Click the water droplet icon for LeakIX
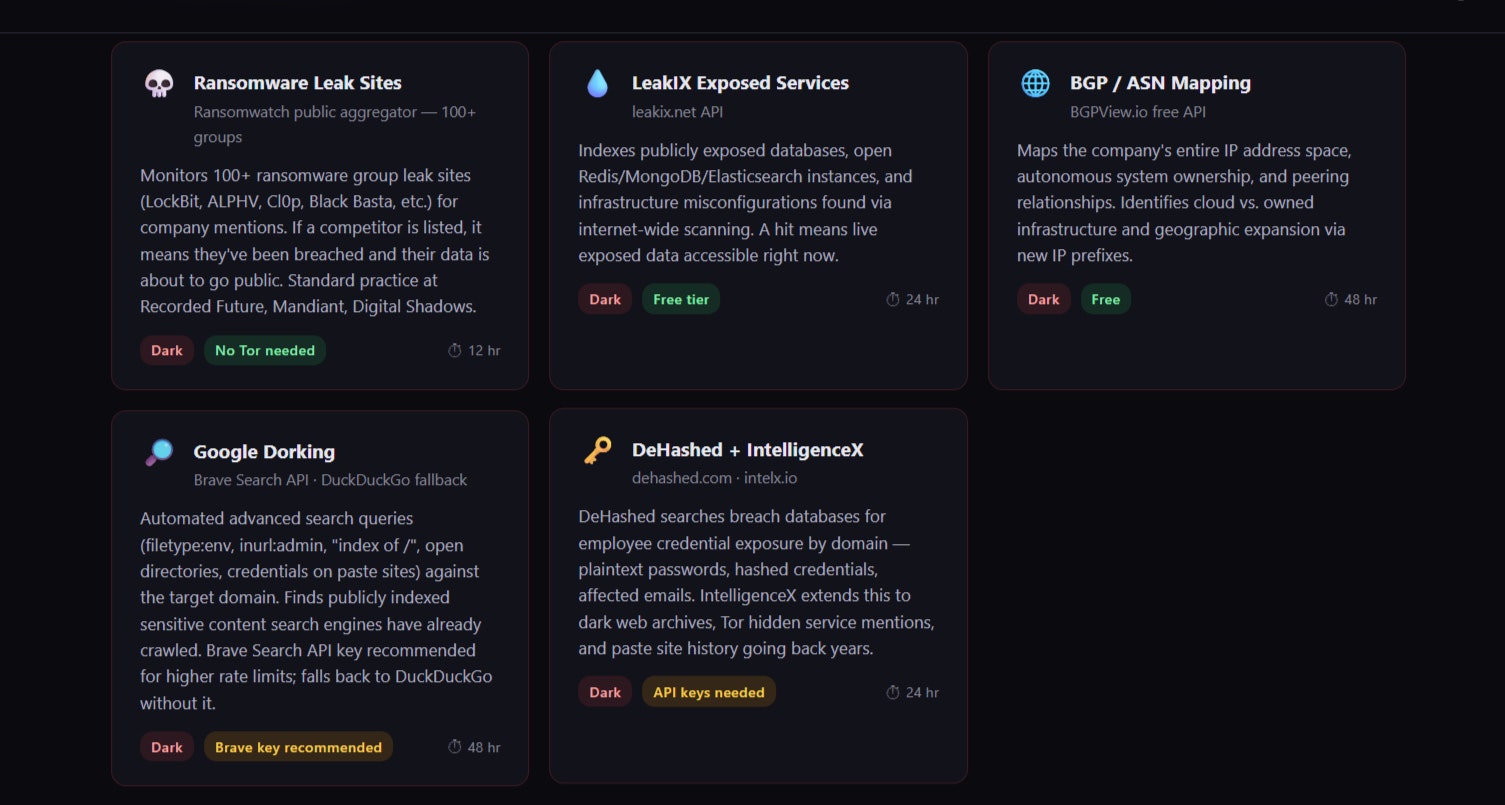The image size is (1505, 805). [597, 84]
